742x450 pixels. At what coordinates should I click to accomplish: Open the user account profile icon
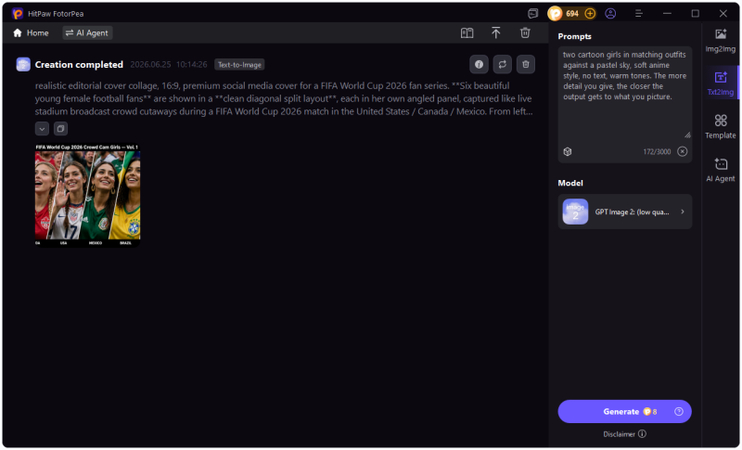tap(610, 14)
